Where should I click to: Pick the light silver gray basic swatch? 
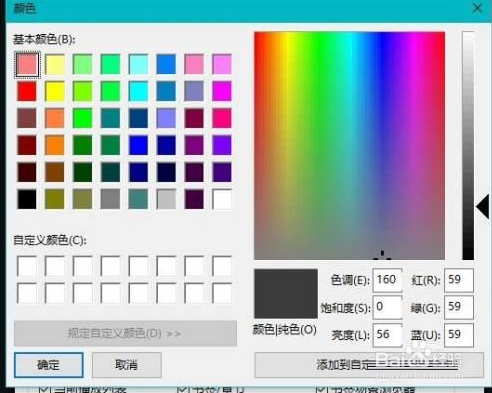(166, 199)
